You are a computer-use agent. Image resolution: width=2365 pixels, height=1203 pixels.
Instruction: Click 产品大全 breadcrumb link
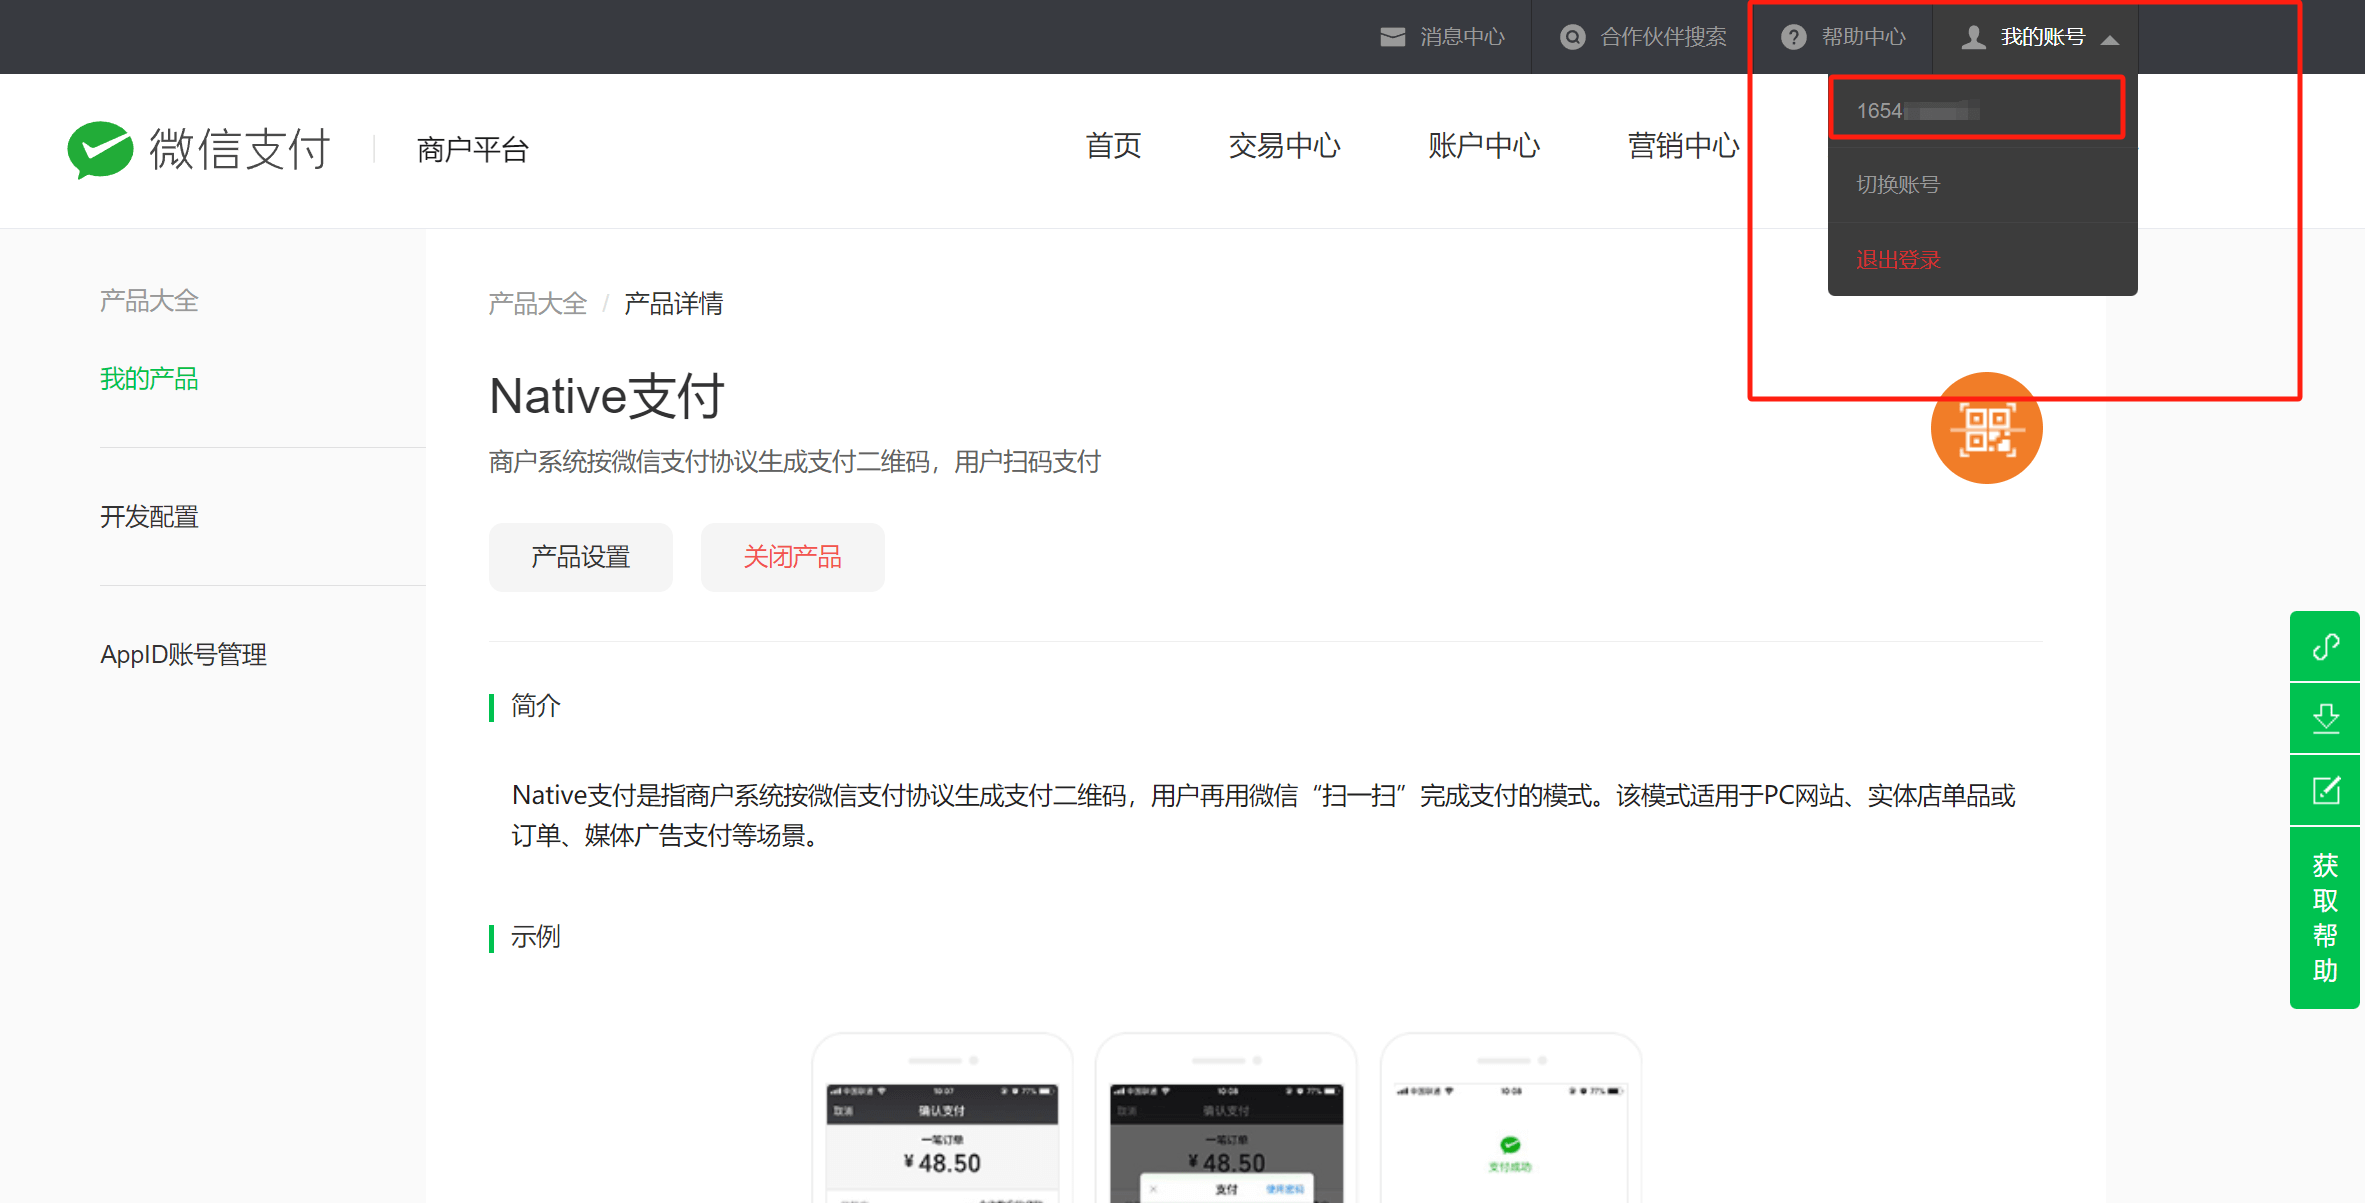point(537,303)
